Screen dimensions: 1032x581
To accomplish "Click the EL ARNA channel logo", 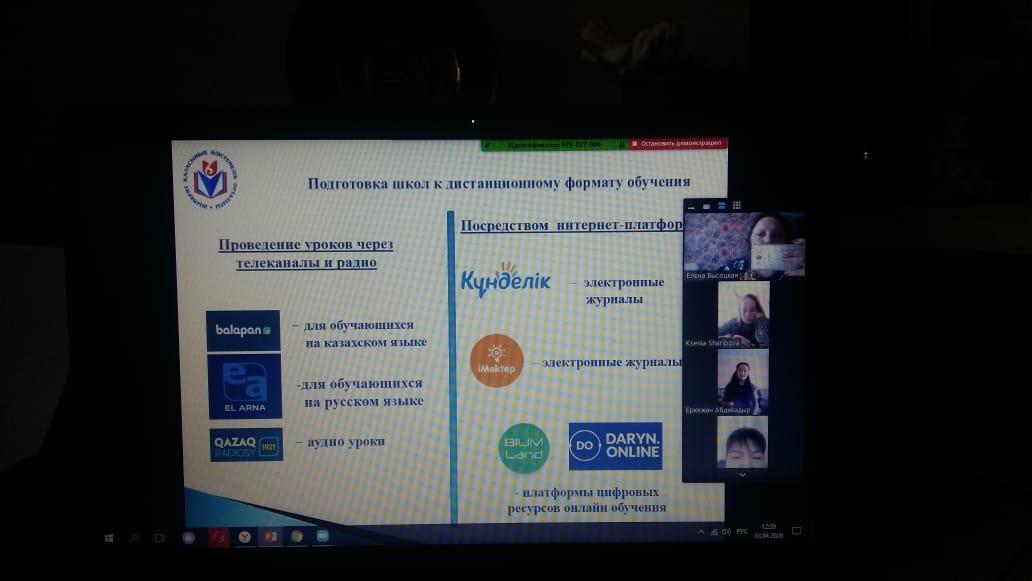I will (245, 387).
